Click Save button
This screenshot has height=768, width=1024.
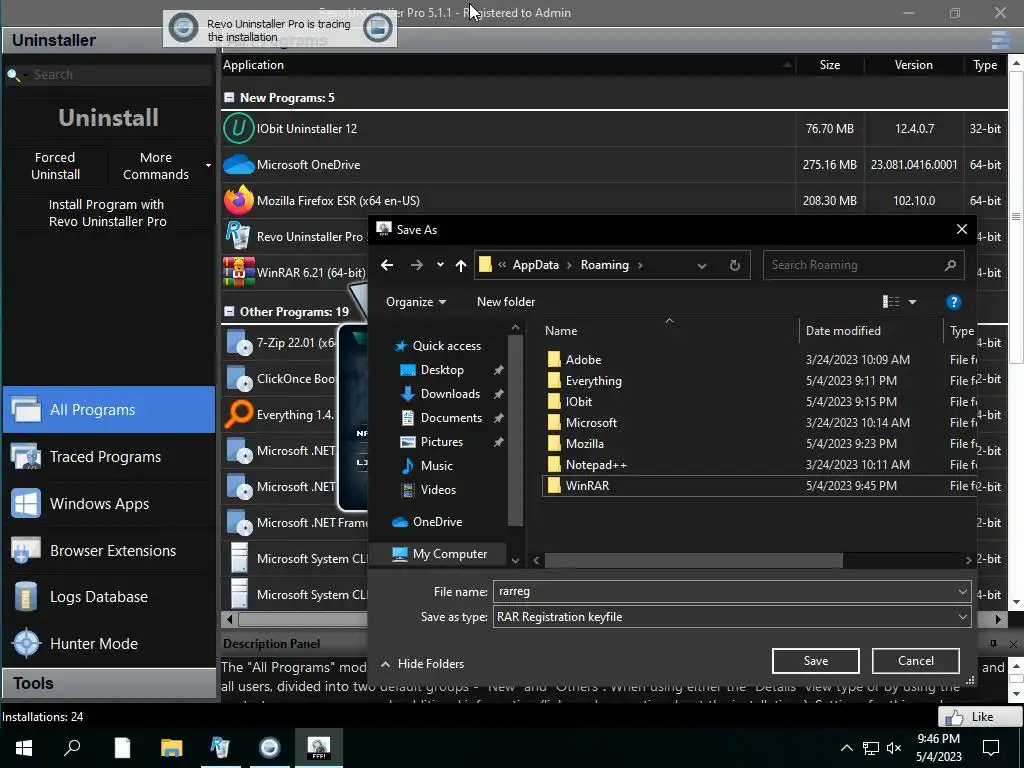816,661
